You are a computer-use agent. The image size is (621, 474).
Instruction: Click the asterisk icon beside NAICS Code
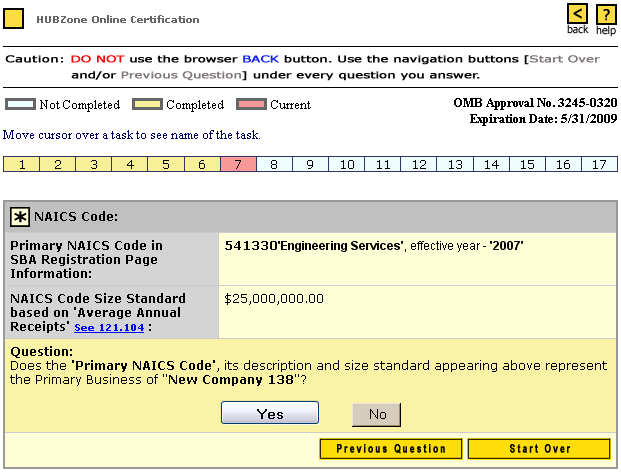[x=20, y=217]
